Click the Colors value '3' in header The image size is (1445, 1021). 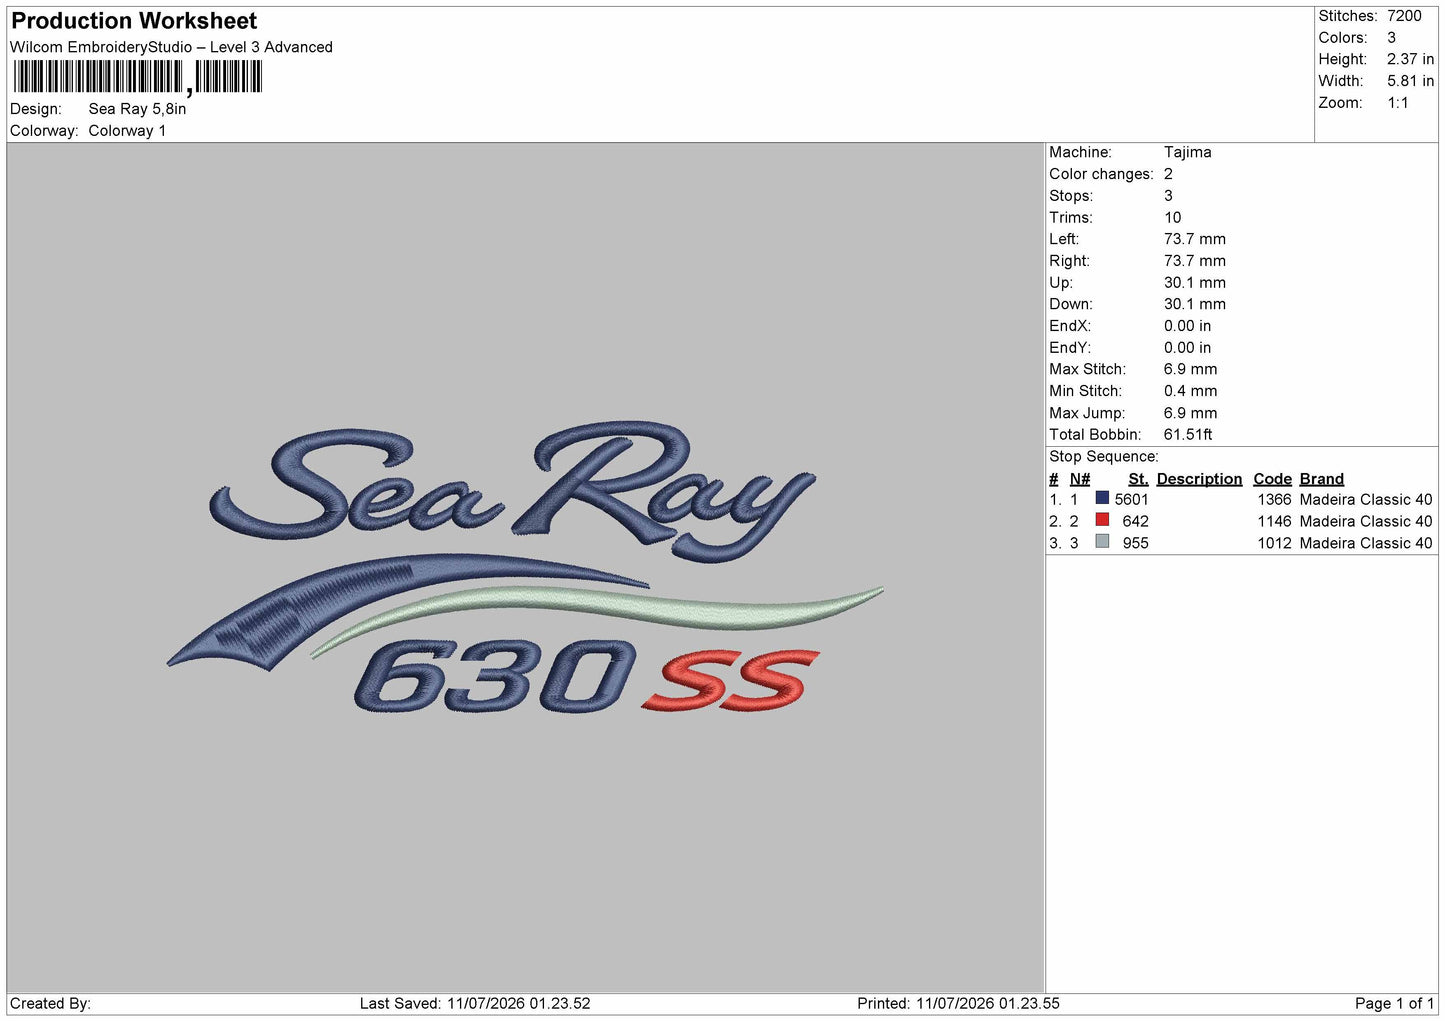[x=1391, y=38]
